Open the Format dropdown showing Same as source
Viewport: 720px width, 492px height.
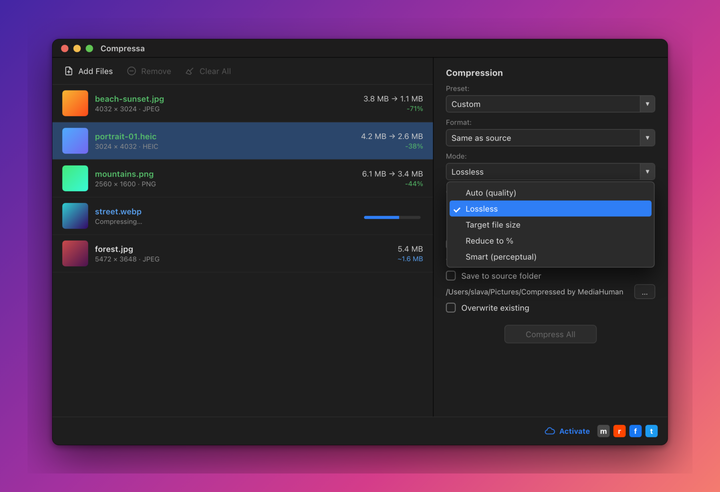(x=550, y=138)
